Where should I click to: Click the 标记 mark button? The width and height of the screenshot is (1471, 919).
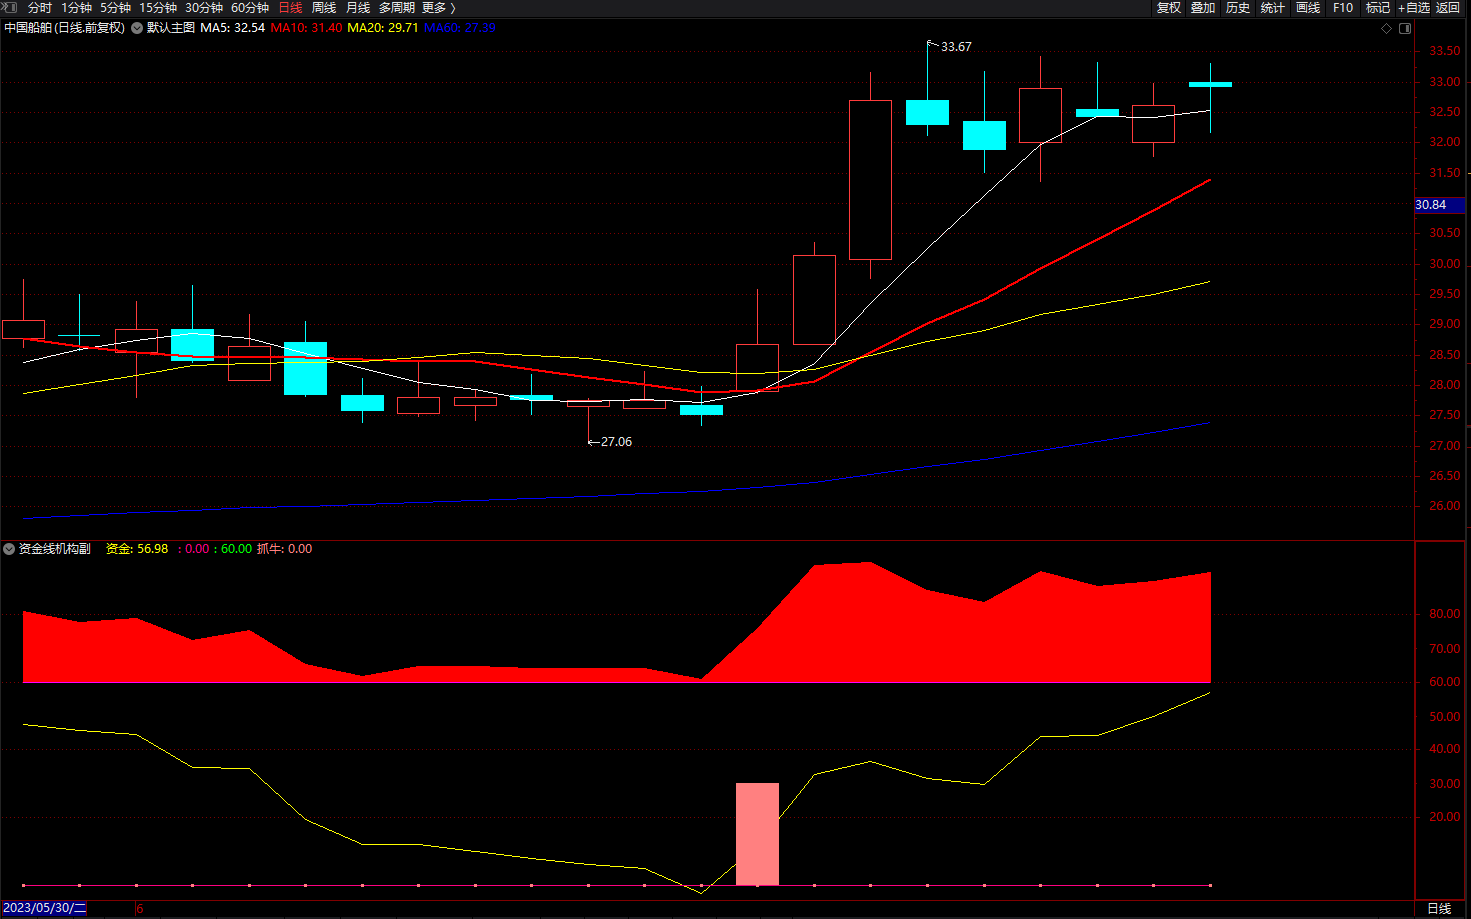click(x=1378, y=8)
